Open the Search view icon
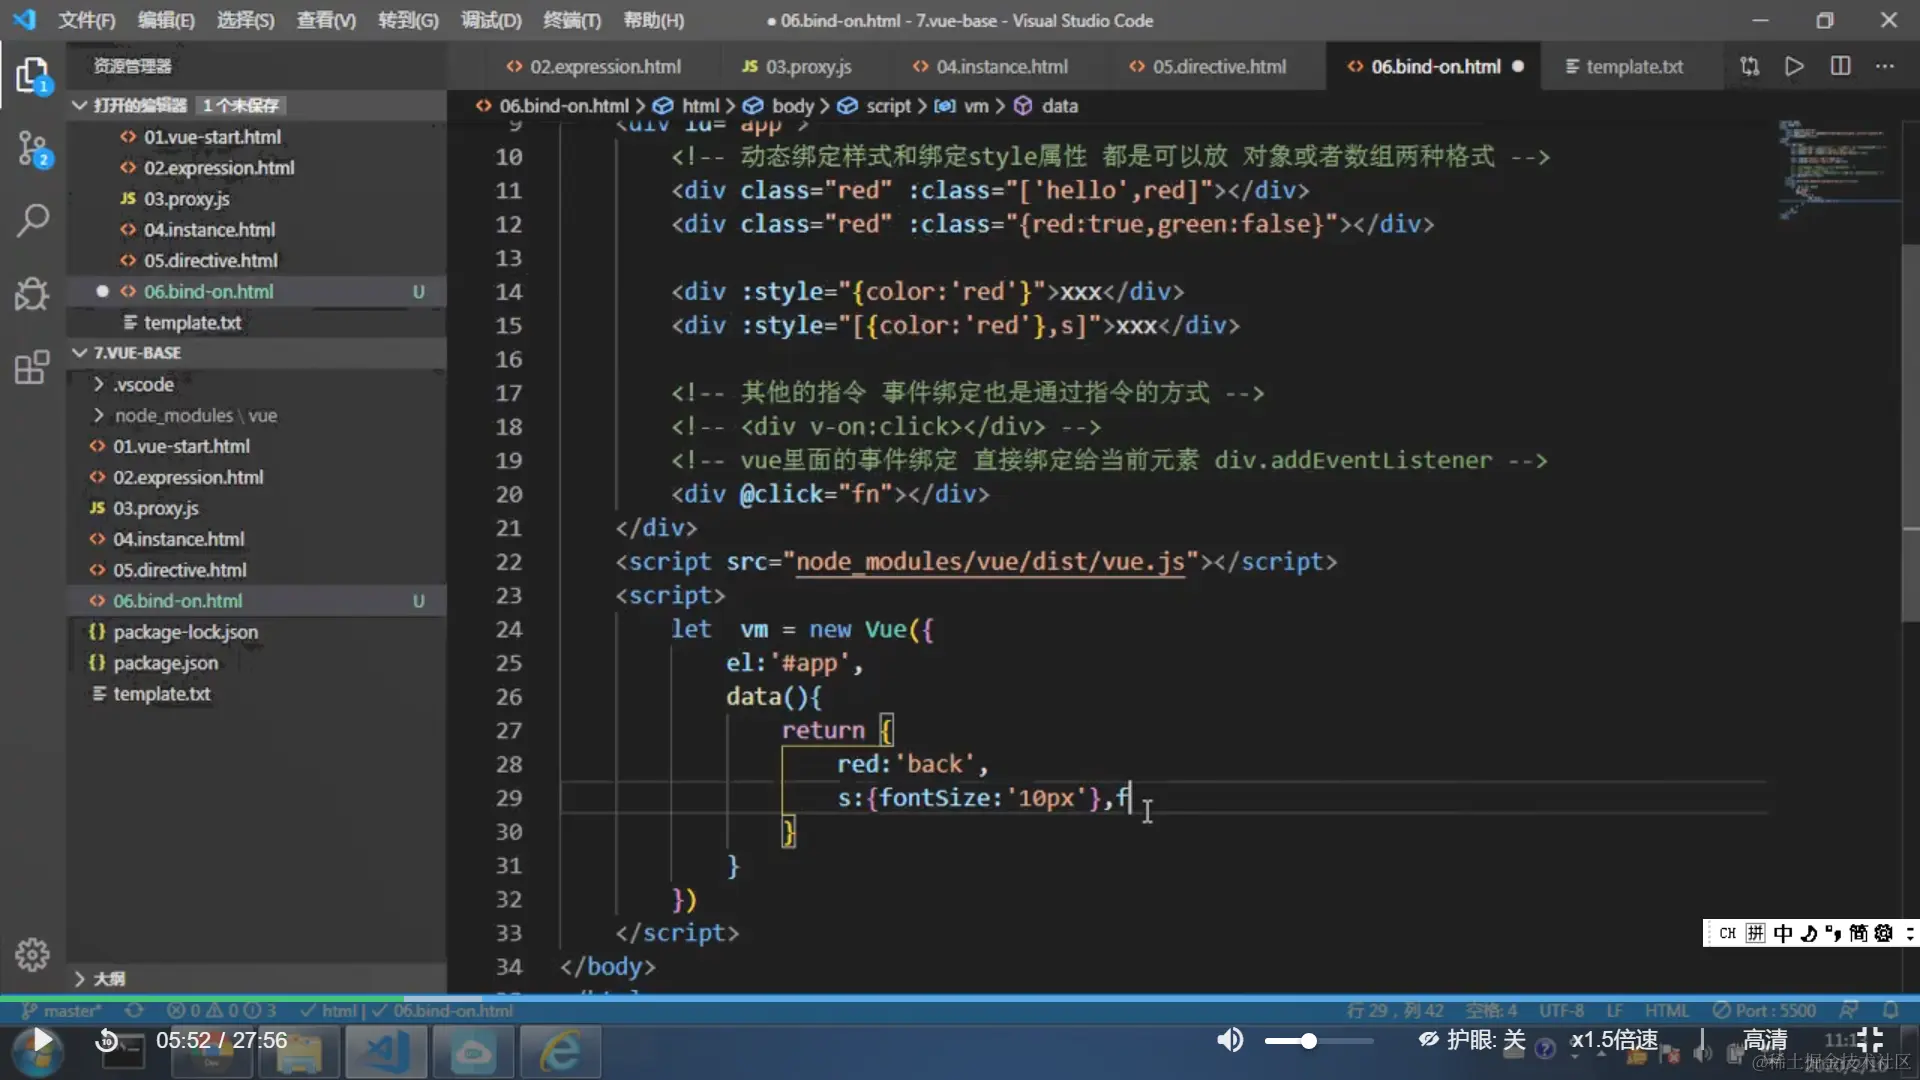The image size is (1920, 1080). [x=32, y=220]
